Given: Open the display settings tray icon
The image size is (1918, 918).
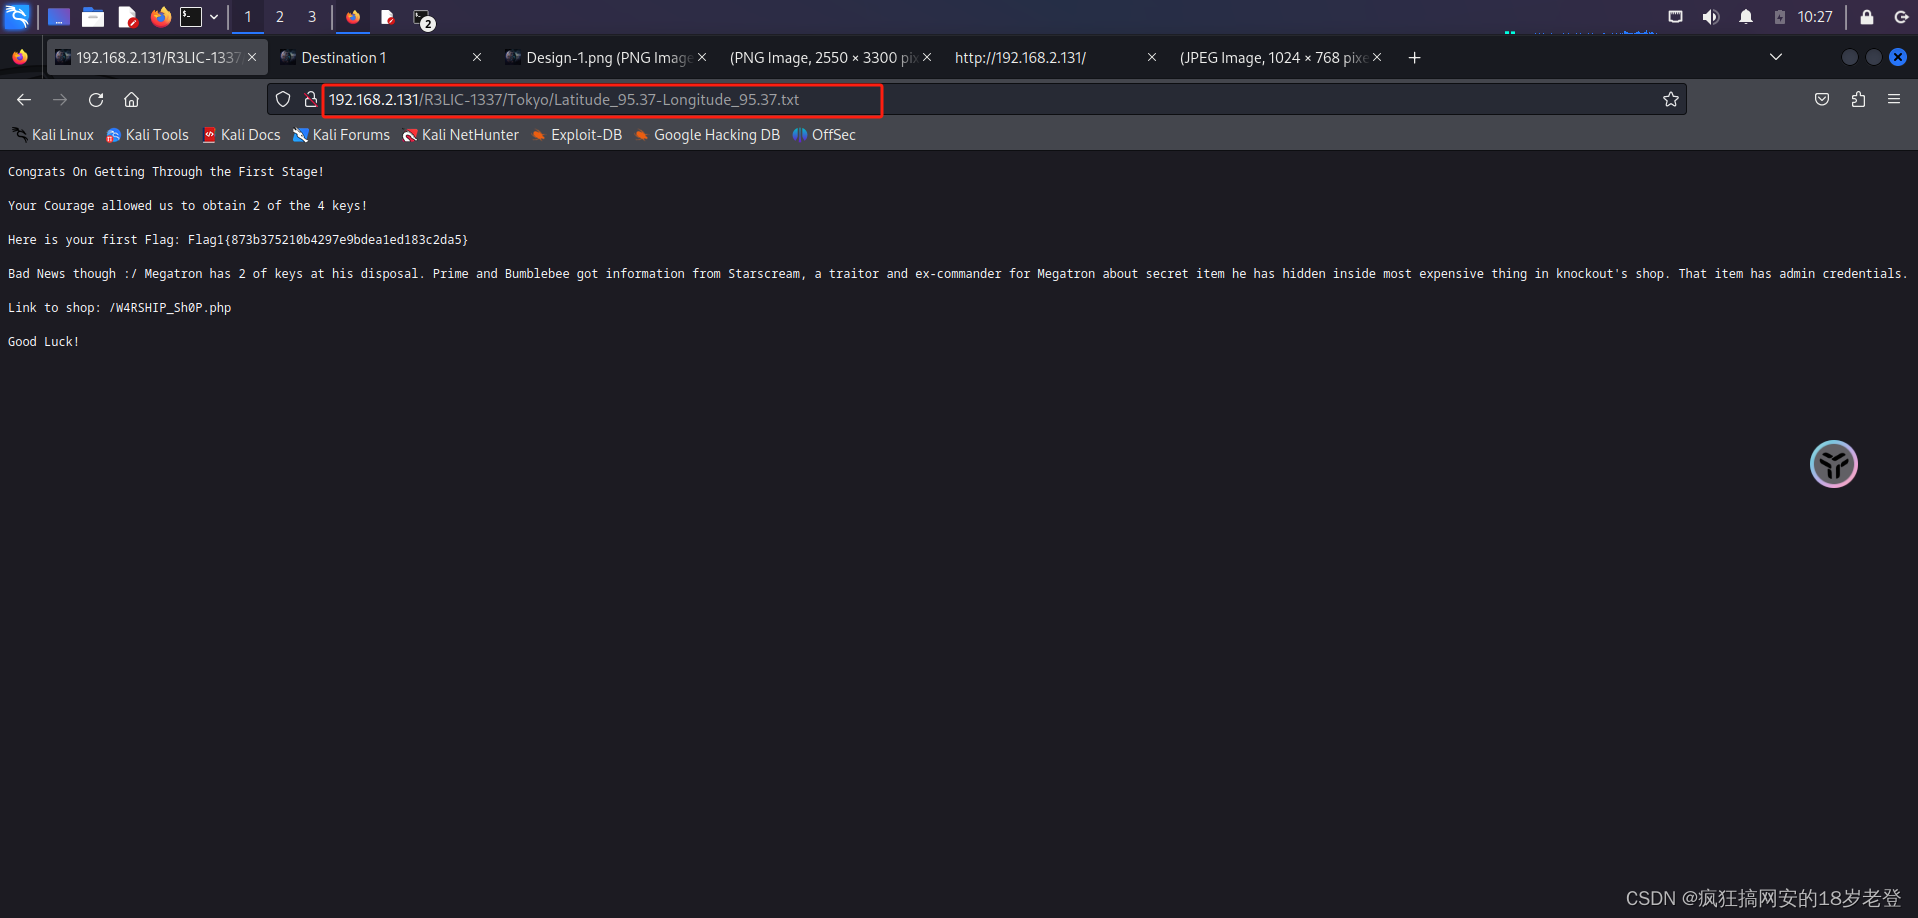Looking at the screenshot, I should click(1676, 17).
